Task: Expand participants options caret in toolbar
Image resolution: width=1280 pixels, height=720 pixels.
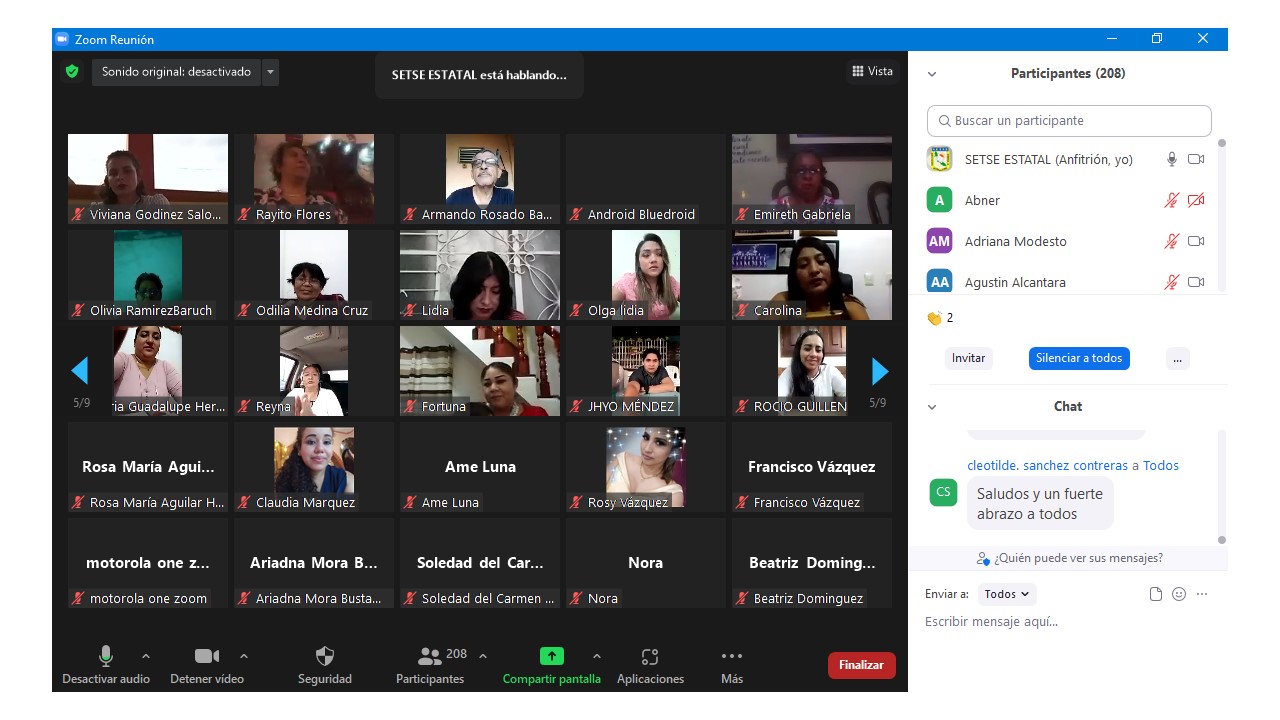Action: (x=483, y=656)
